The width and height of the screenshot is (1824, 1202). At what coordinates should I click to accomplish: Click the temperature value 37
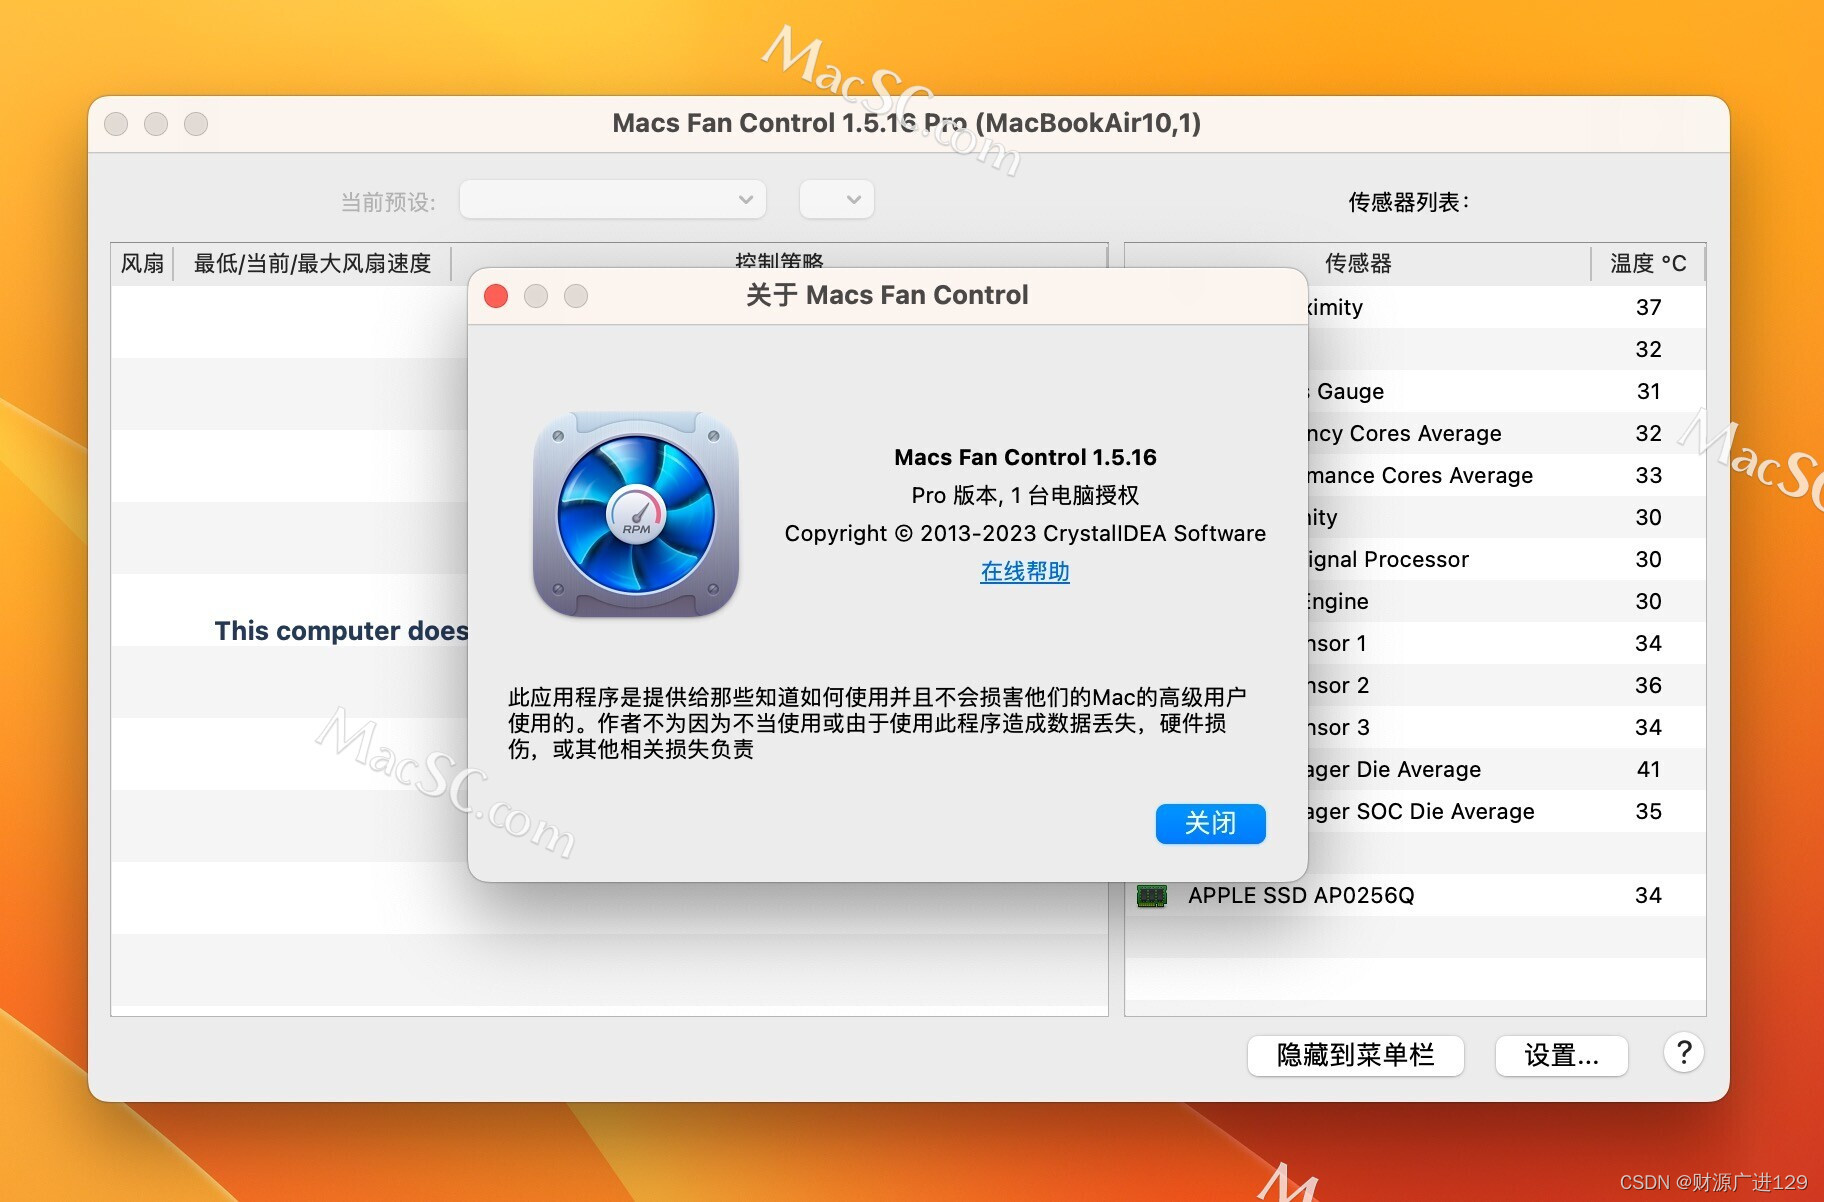[1649, 308]
